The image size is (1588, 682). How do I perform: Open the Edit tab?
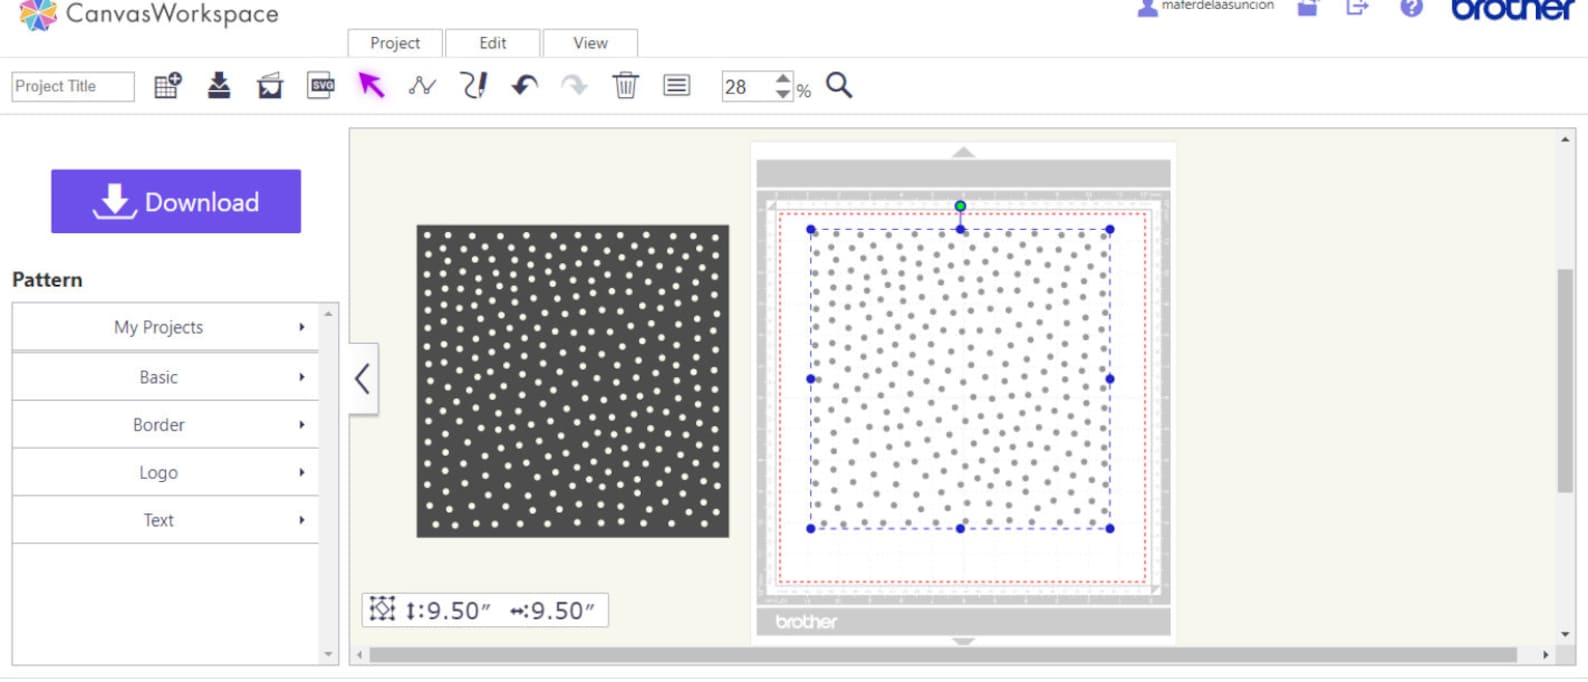[x=492, y=43]
